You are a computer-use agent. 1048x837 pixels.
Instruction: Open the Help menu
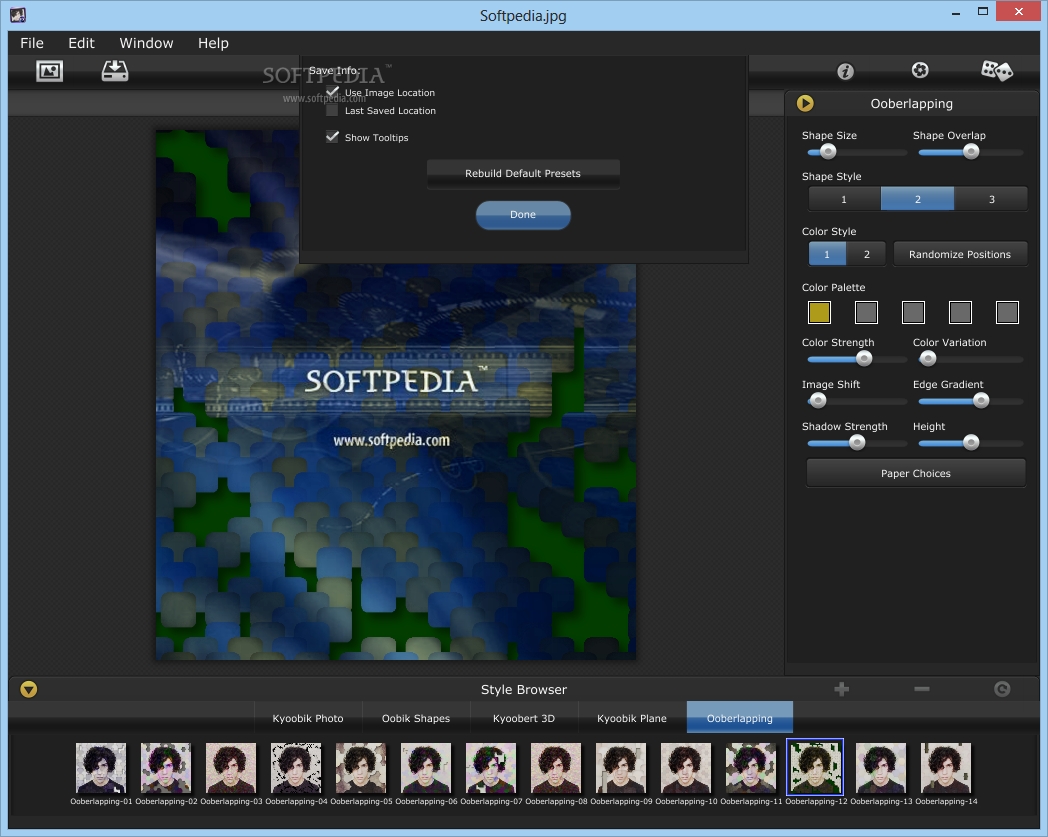(213, 43)
